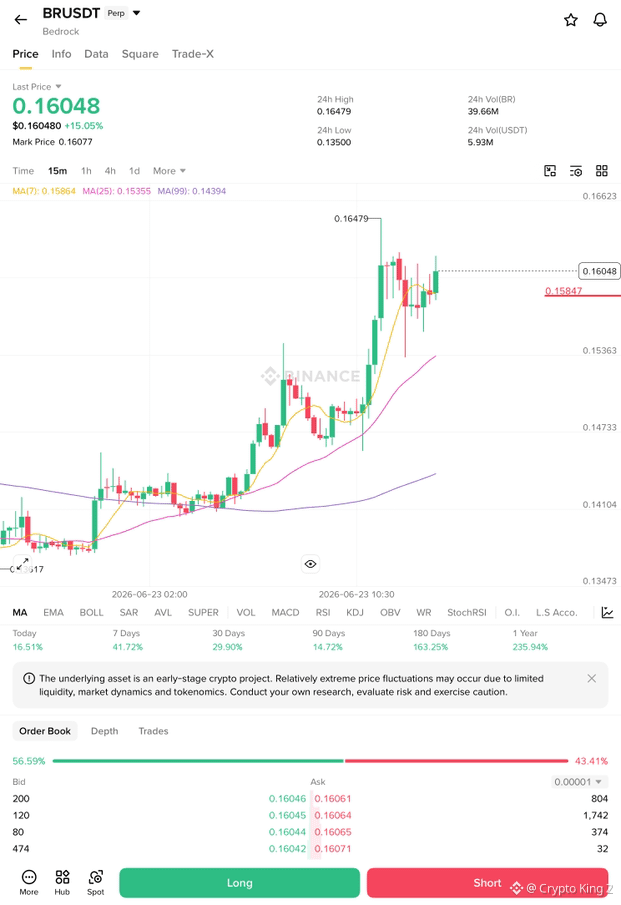621x905 pixels.
Task: Toggle the L.S Acco. indicator
Action: (x=556, y=612)
